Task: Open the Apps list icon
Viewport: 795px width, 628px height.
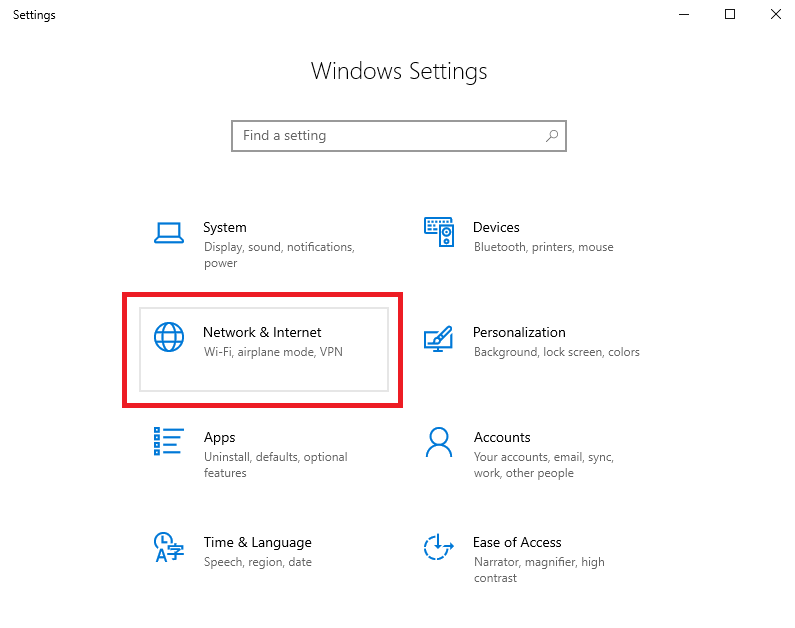Action: click(x=169, y=441)
